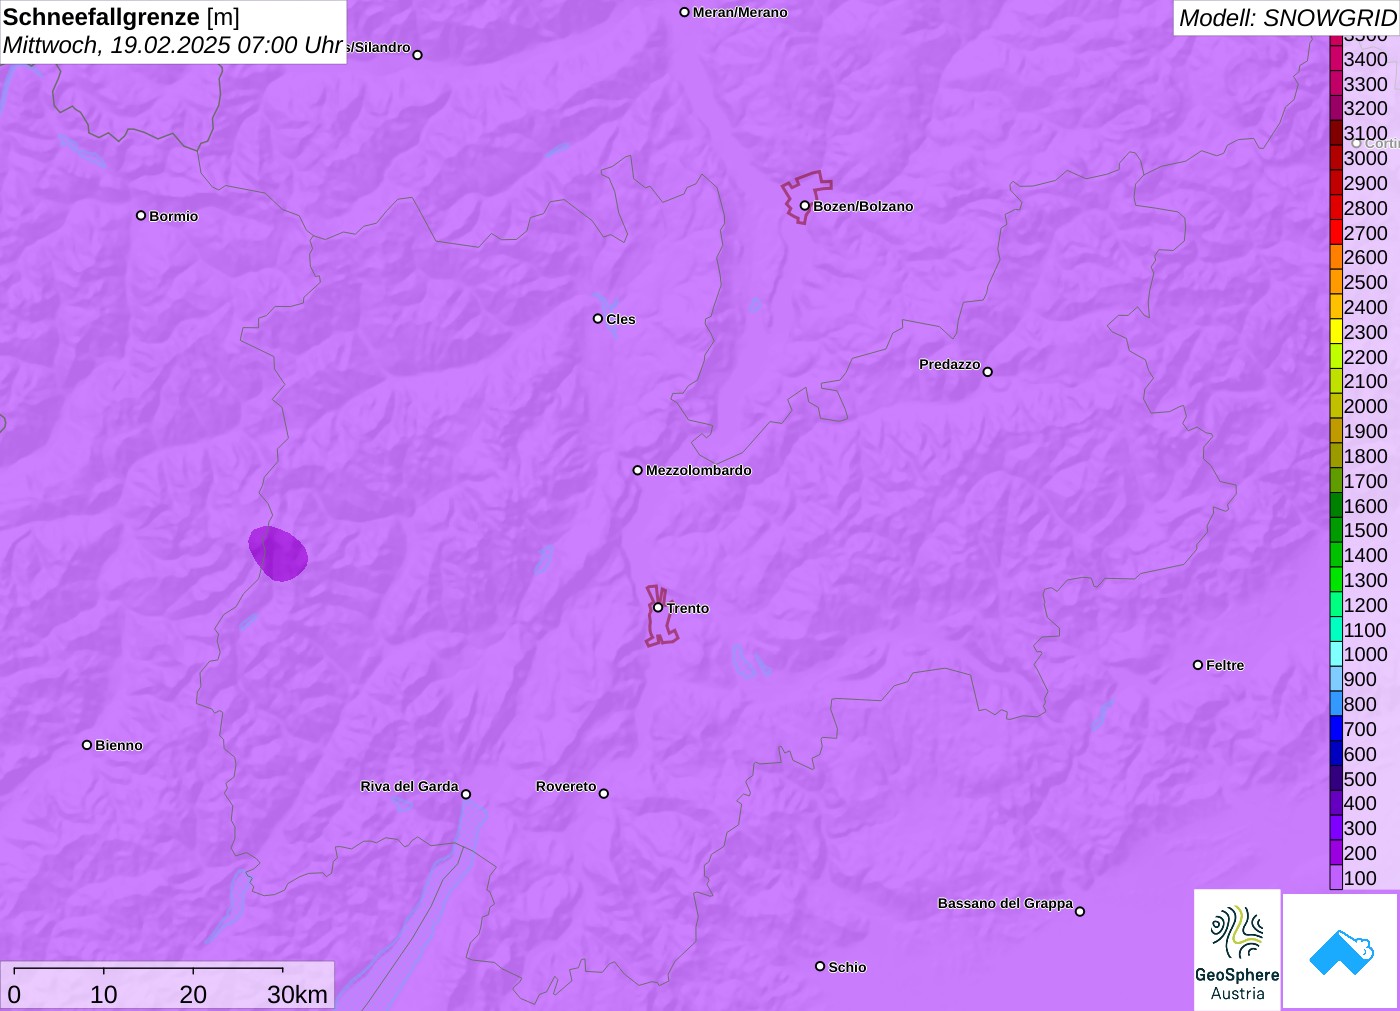Click the Bassano del Grappa marker
Screen dimensions: 1400x1011
[x=1080, y=911]
